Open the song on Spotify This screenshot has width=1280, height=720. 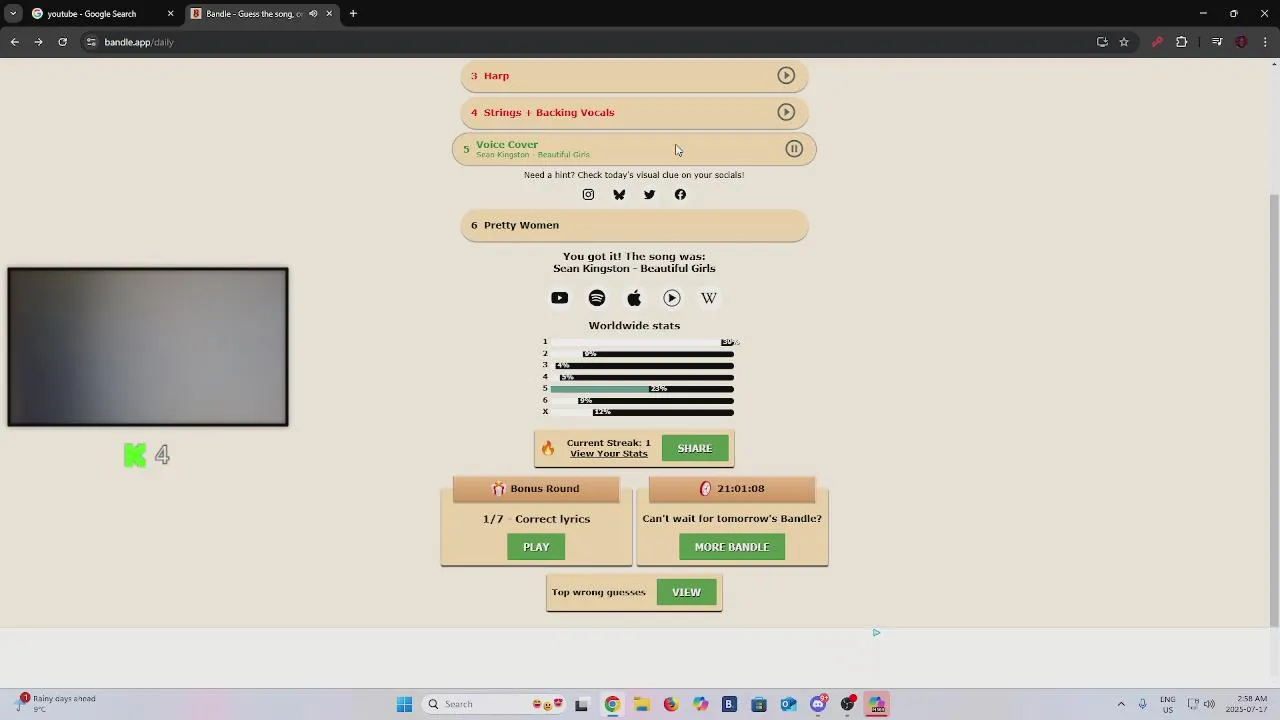pyautogui.click(x=597, y=298)
